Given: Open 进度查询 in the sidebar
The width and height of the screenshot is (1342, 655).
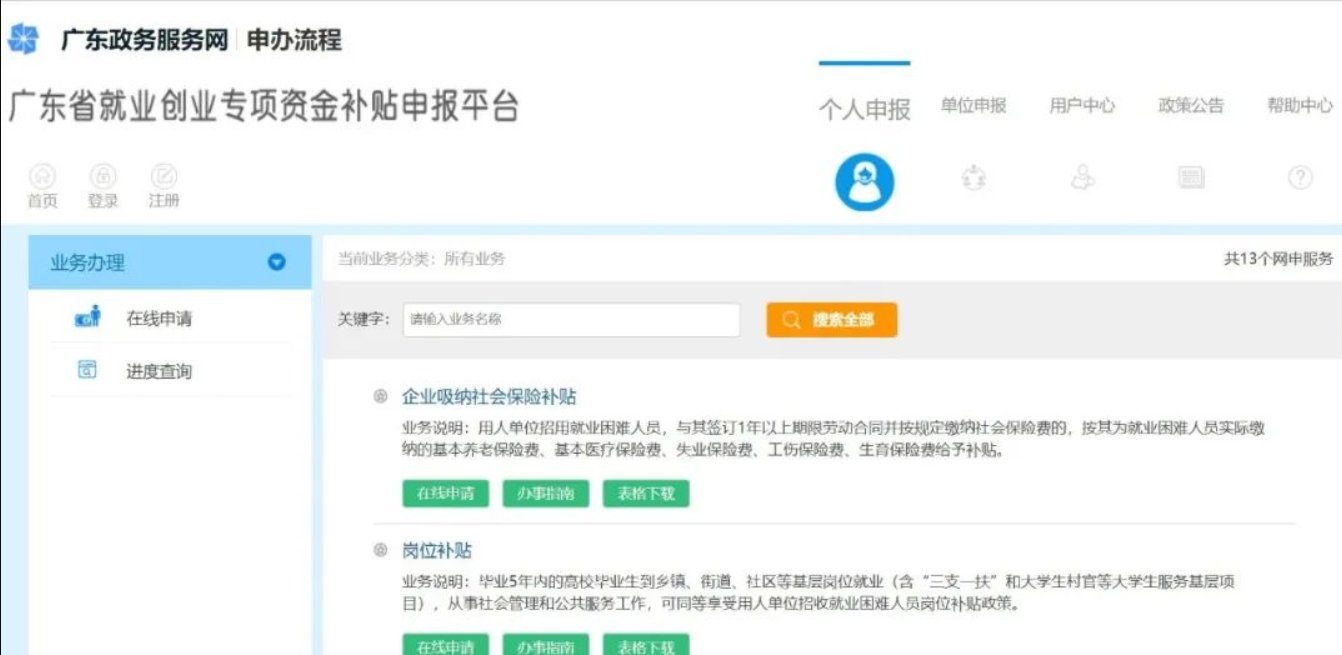Looking at the screenshot, I should pos(159,371).
